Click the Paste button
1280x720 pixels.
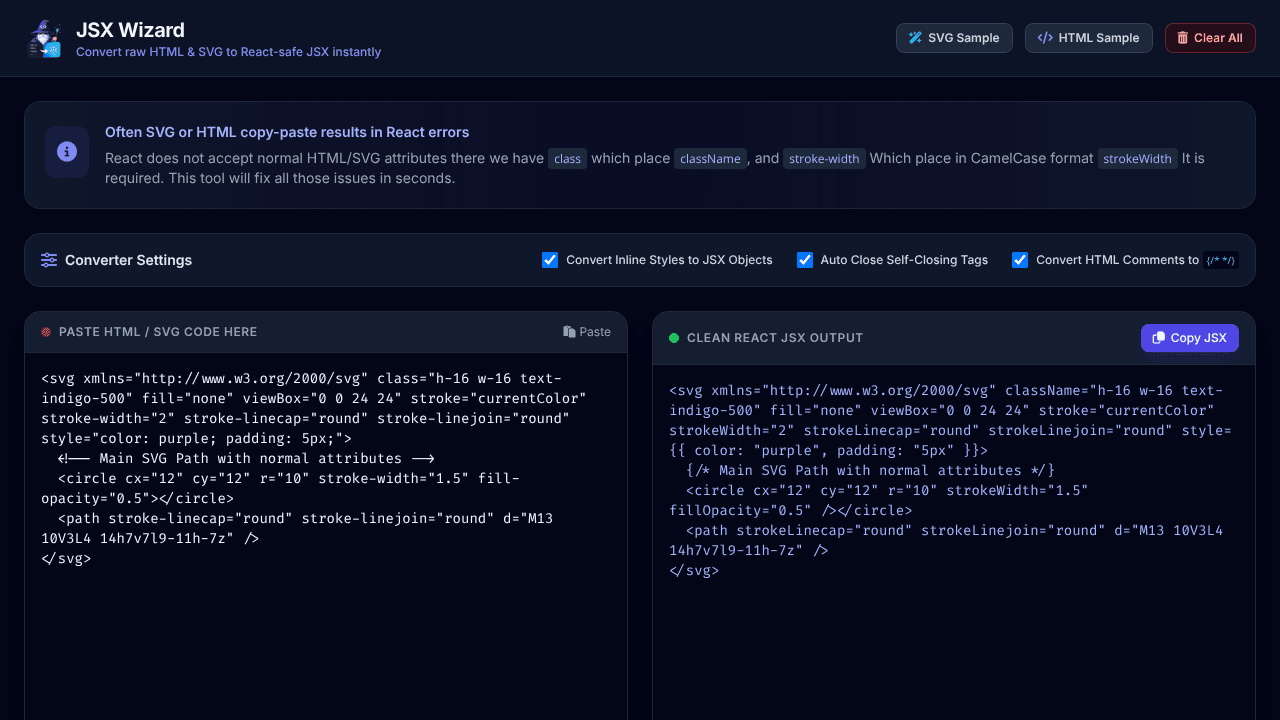coord(587,332)
